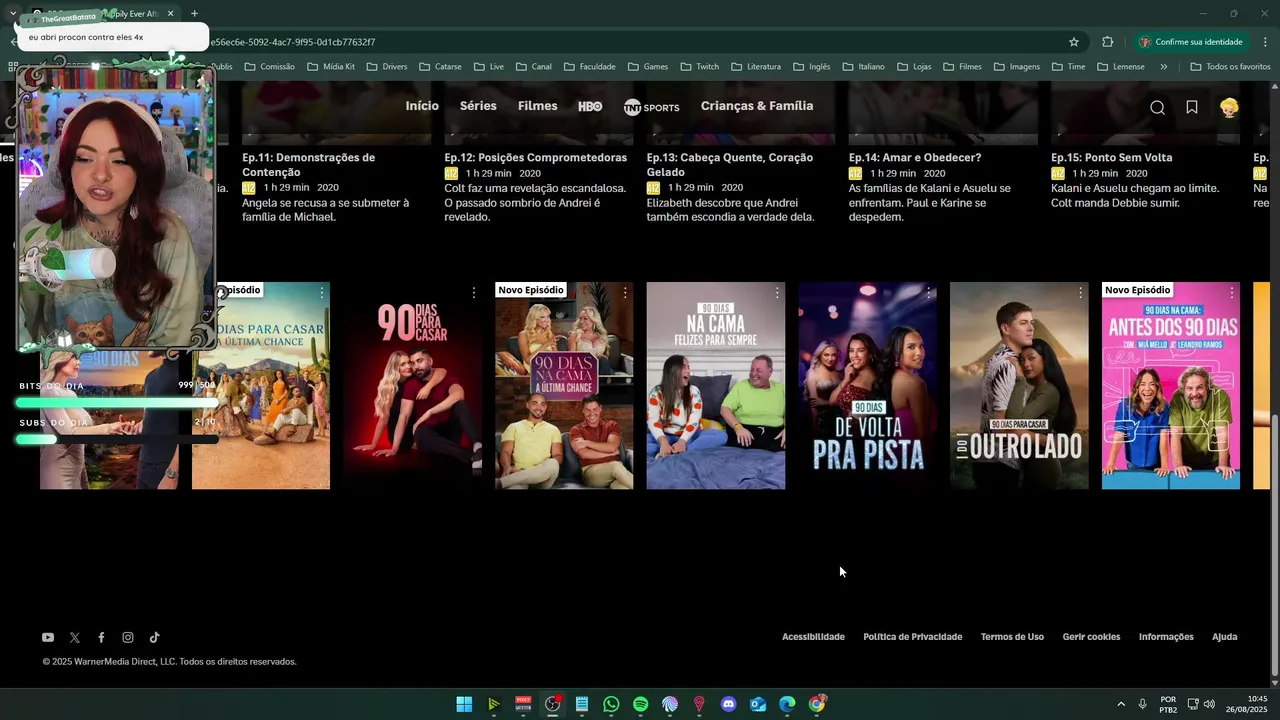1280x720 pixels.
Task: Open Outlook from the taskbar
Action: (x=758, y=704)
